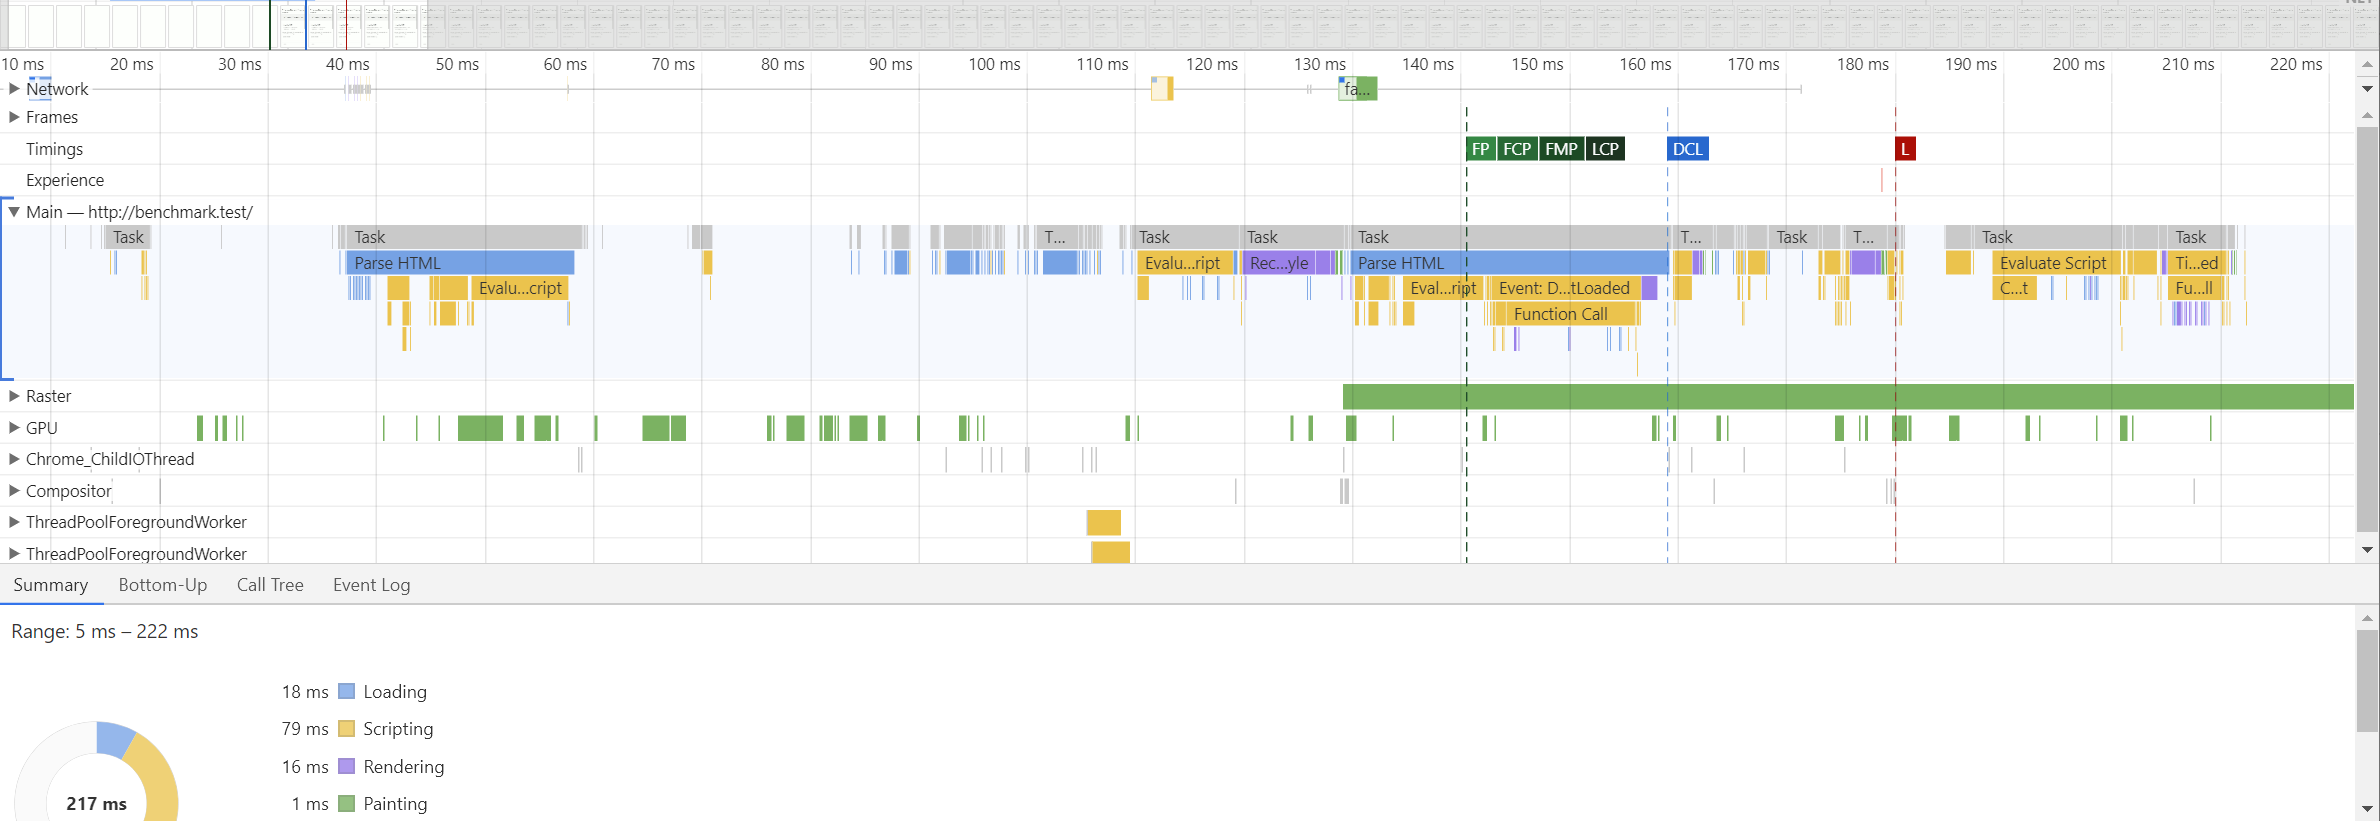
Task: Click the DCL event marker
Action: click(x=1687, y=149)
